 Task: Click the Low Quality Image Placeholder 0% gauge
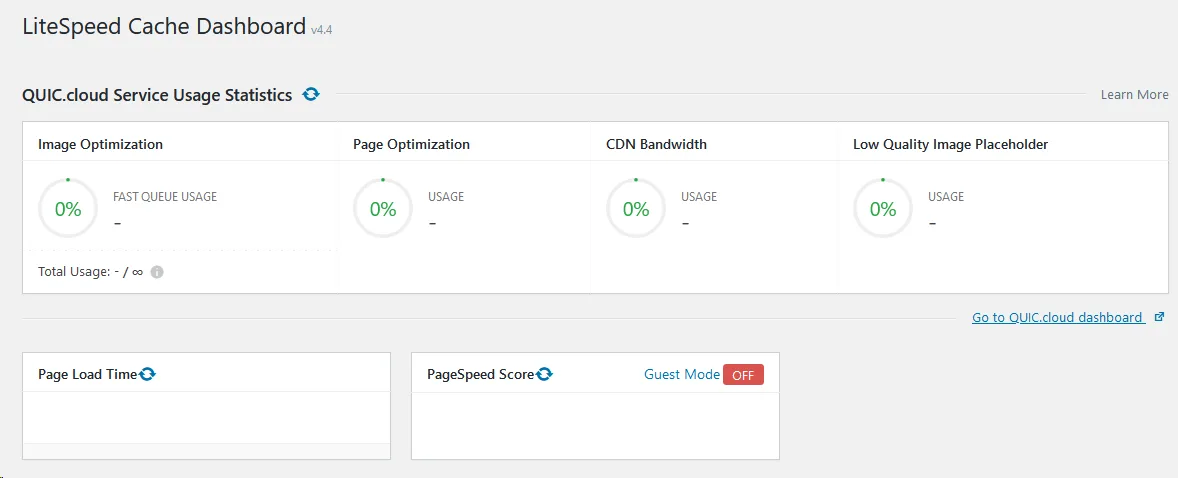pos(883,209)
